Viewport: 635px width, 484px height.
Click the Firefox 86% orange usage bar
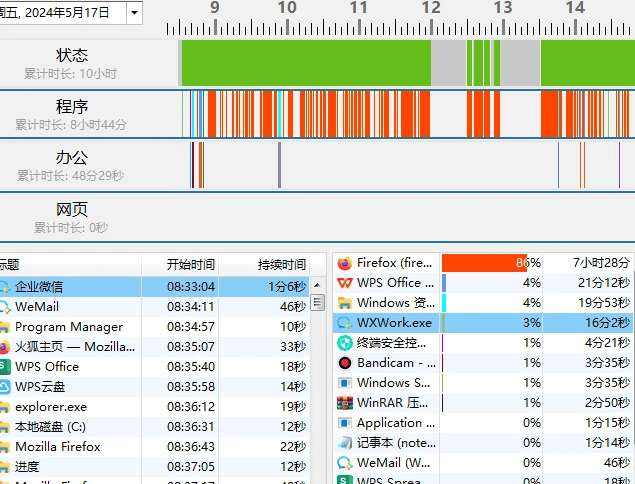[484, 263]
